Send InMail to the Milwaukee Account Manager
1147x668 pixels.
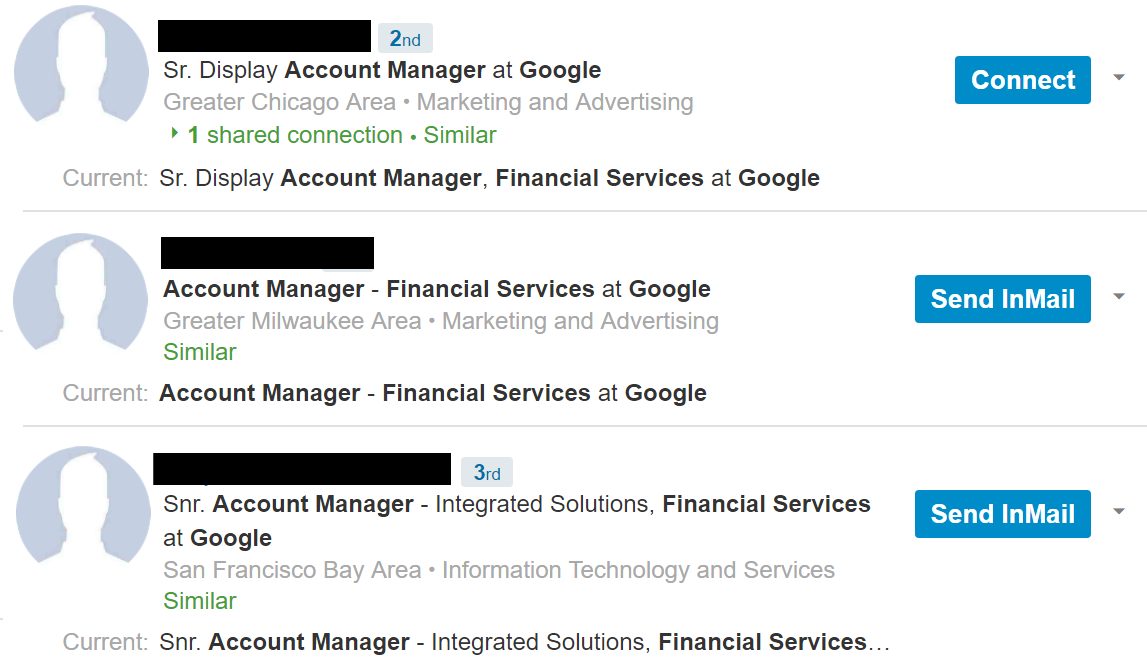coord(1002,299)
